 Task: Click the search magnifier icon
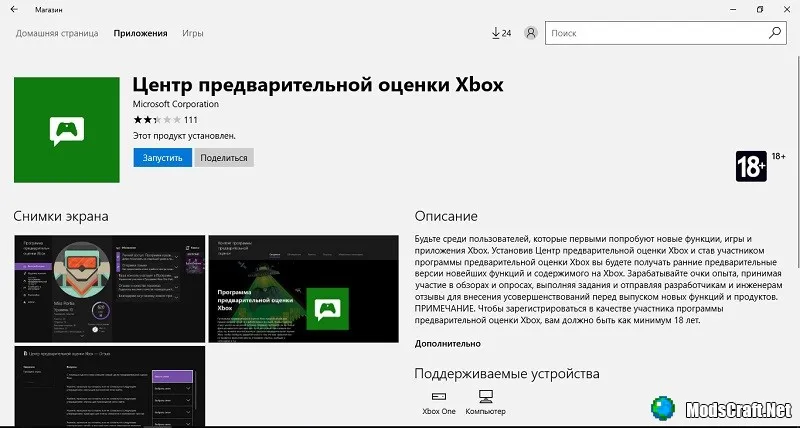[x=774, y=33]
